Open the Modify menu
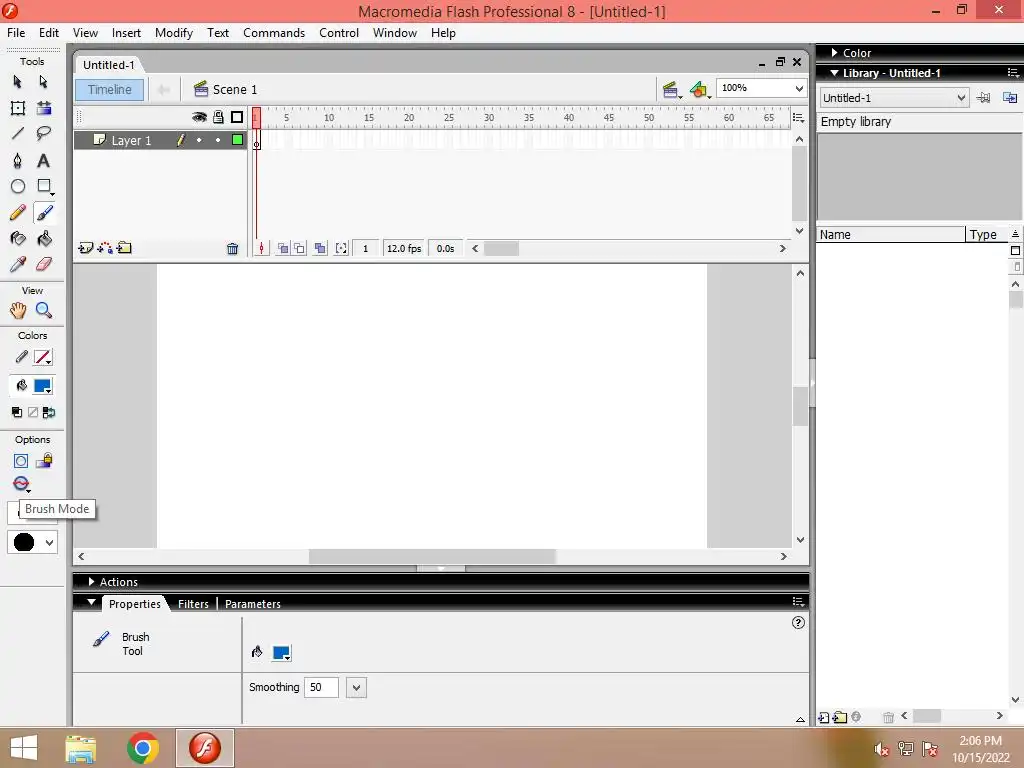1024x768 pixels. tap(174, 33)
